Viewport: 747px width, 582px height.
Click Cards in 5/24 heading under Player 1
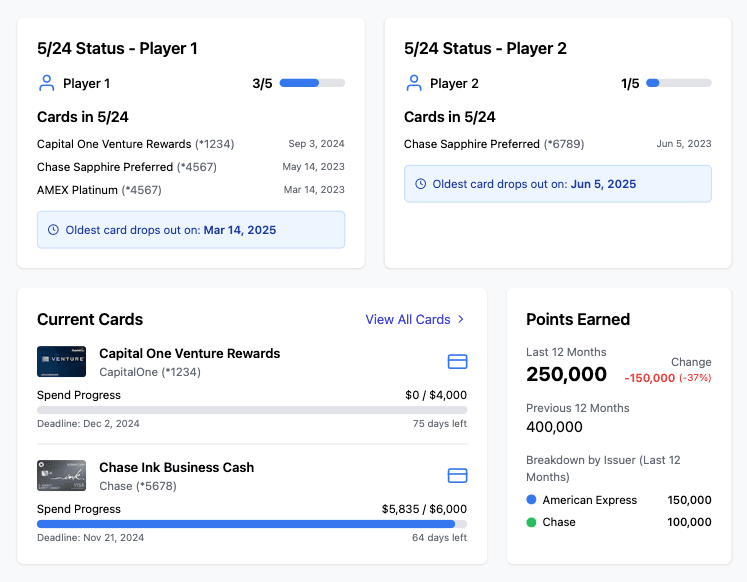click(x=83, y=117)
